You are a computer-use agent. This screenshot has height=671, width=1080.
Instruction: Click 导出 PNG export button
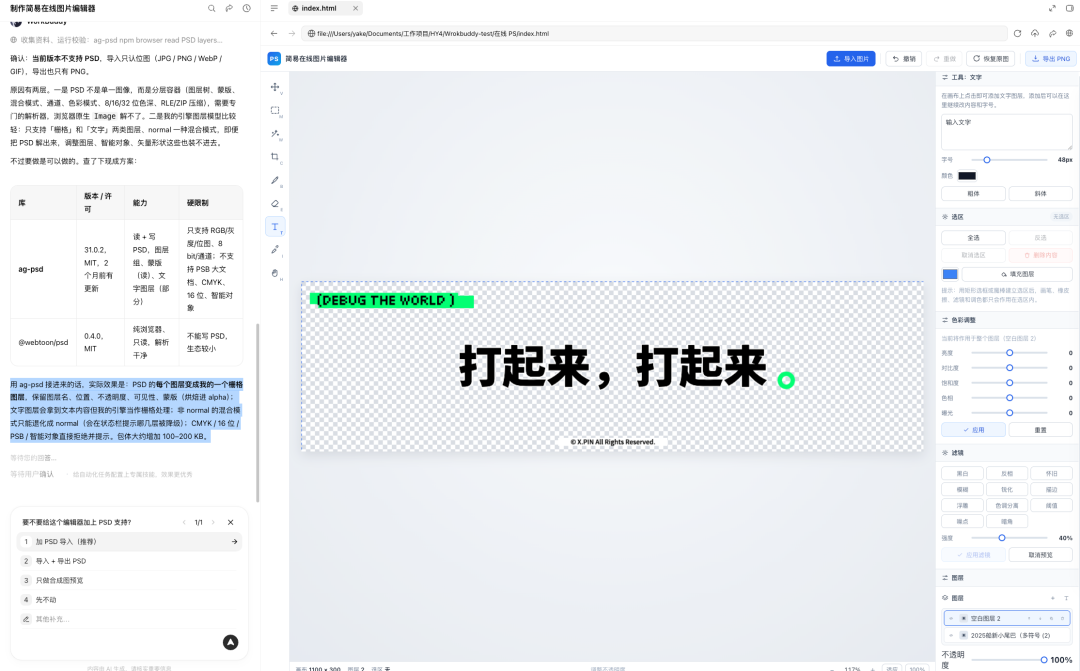coord(1051,59)
